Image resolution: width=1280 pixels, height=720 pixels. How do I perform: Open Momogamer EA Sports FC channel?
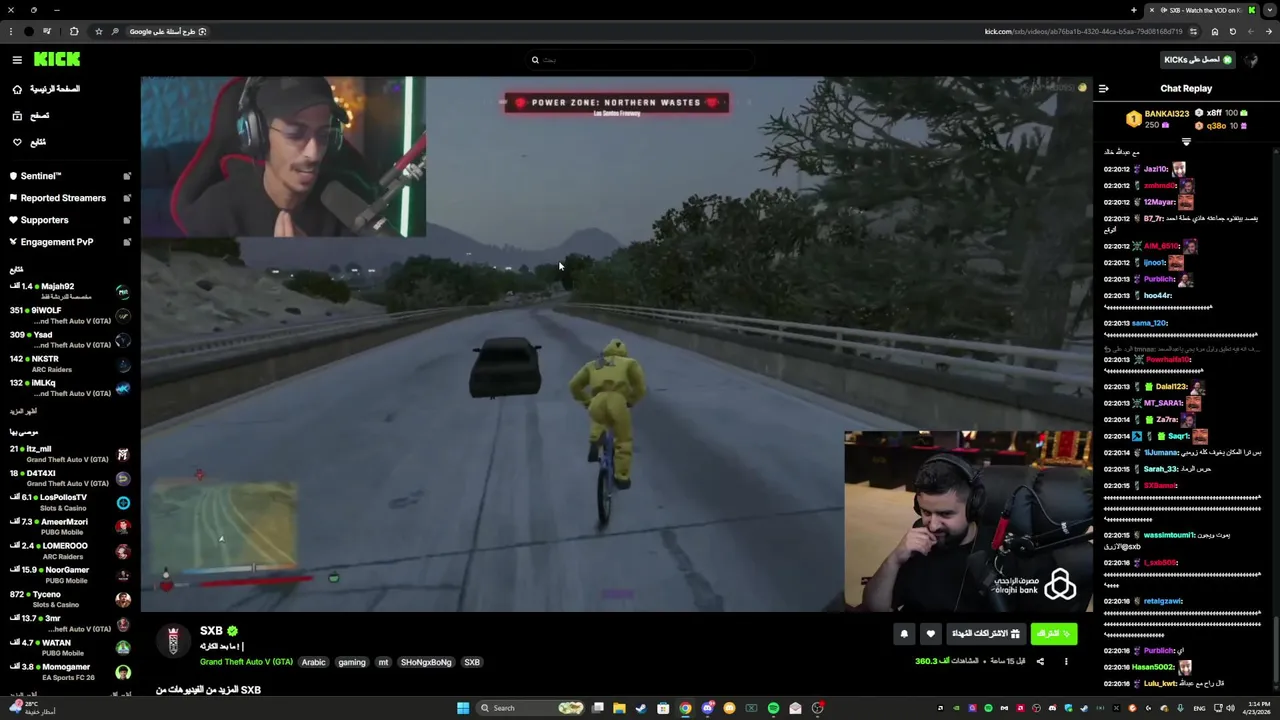tap(70, 672)
